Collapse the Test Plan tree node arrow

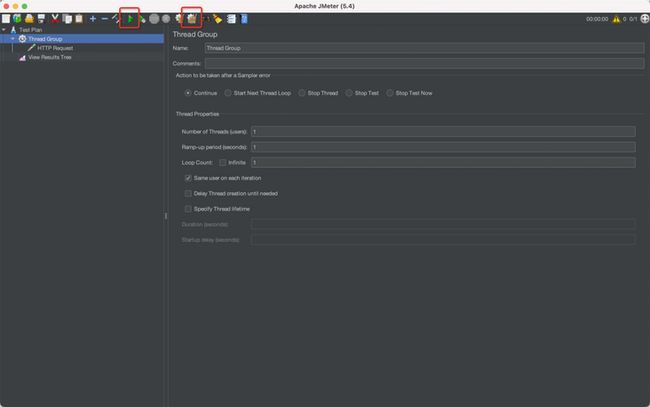pyautogui.click(x=4, y=30)
